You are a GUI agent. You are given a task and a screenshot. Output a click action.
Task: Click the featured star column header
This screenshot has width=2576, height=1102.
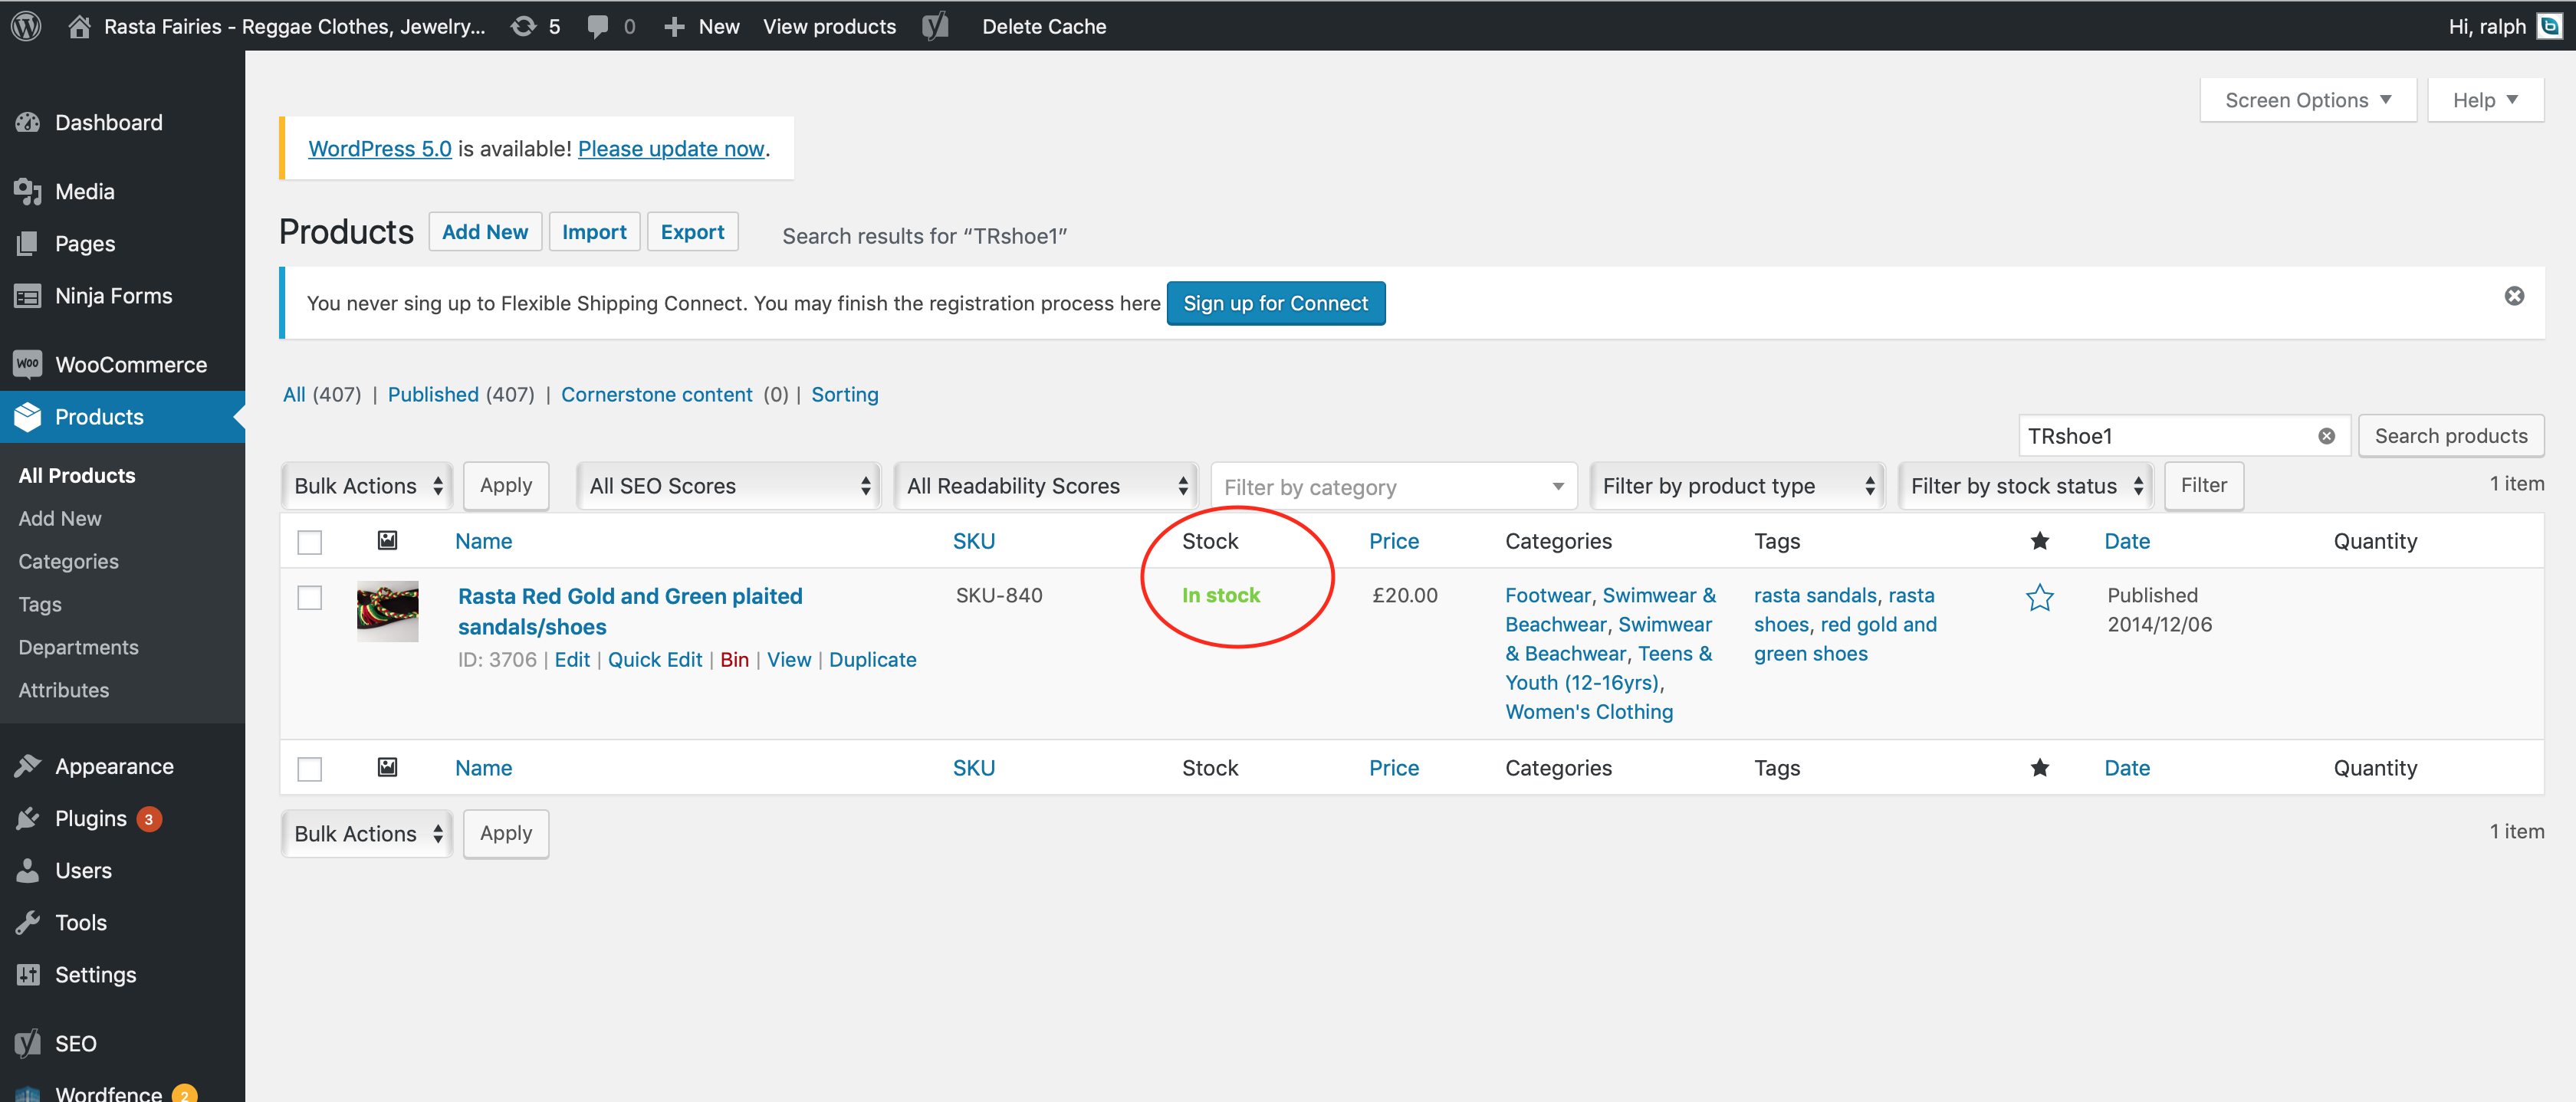(x=2039, y=541)
